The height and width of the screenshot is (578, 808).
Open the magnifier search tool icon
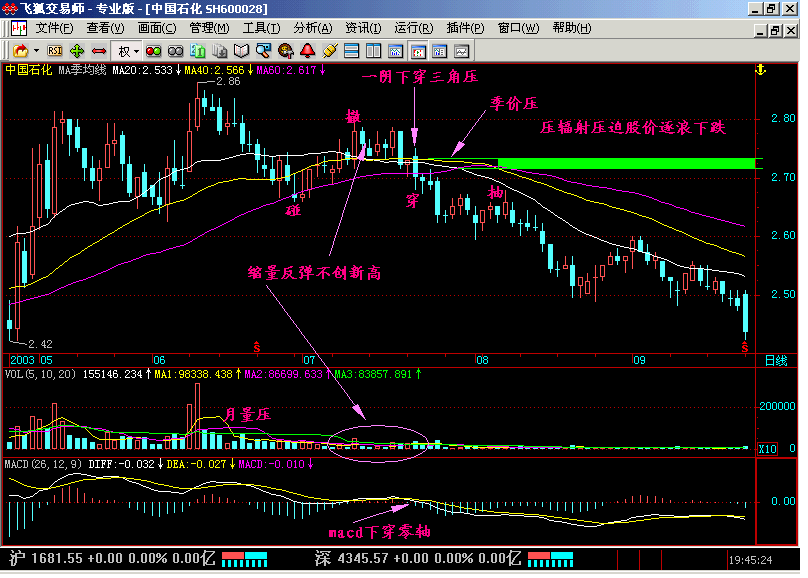[263, 51]
